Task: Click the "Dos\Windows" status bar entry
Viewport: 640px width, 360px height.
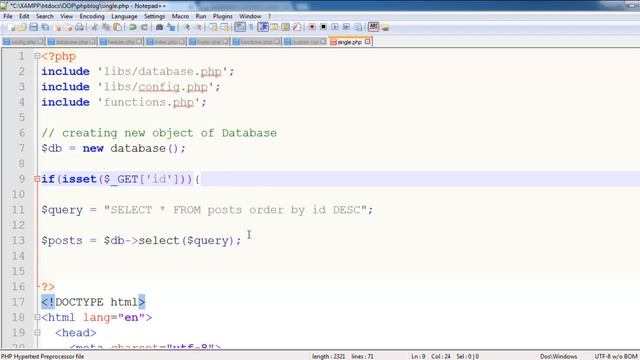Action: 558,356
